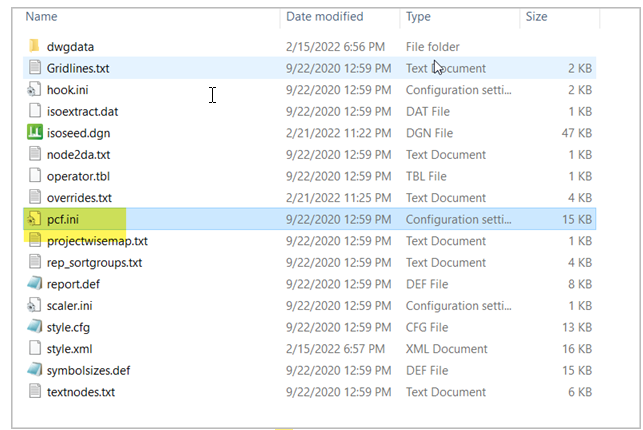Image resolution: width=643 pixels, height=430 pixels.
Task: Sort by the Size column header
Action: (x=537, y=17)
